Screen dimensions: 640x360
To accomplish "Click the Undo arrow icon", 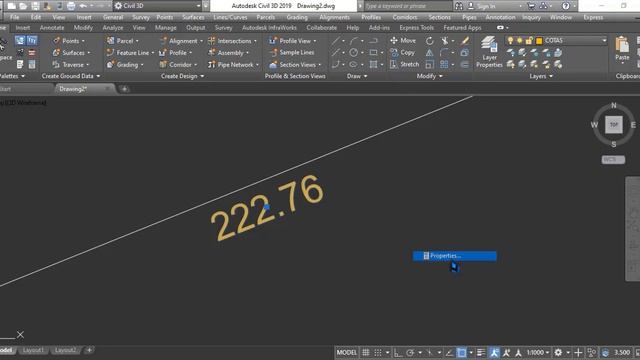I will [x=83, y=6].
